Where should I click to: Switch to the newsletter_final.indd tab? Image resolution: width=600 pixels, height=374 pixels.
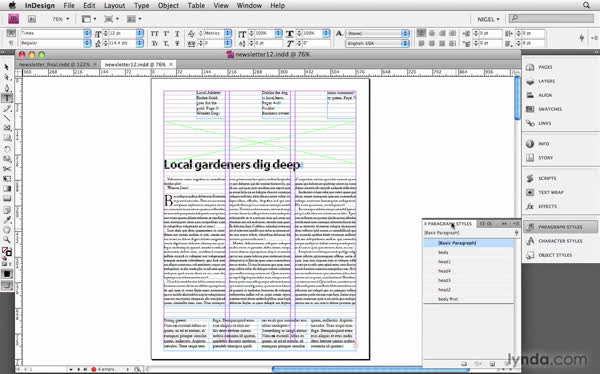tap(57, 64)
